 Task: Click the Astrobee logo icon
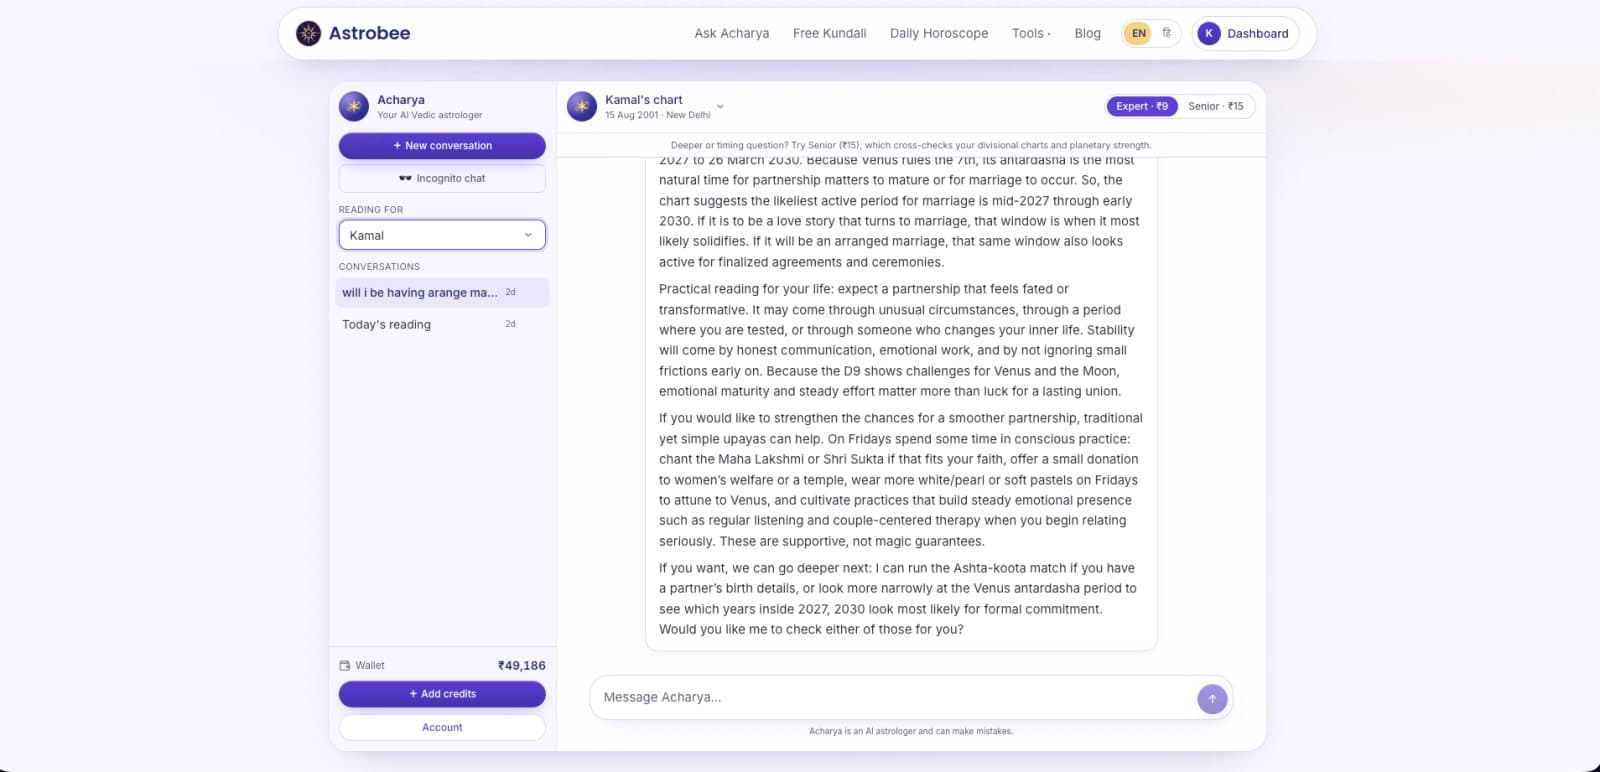(x=309, y=33)
